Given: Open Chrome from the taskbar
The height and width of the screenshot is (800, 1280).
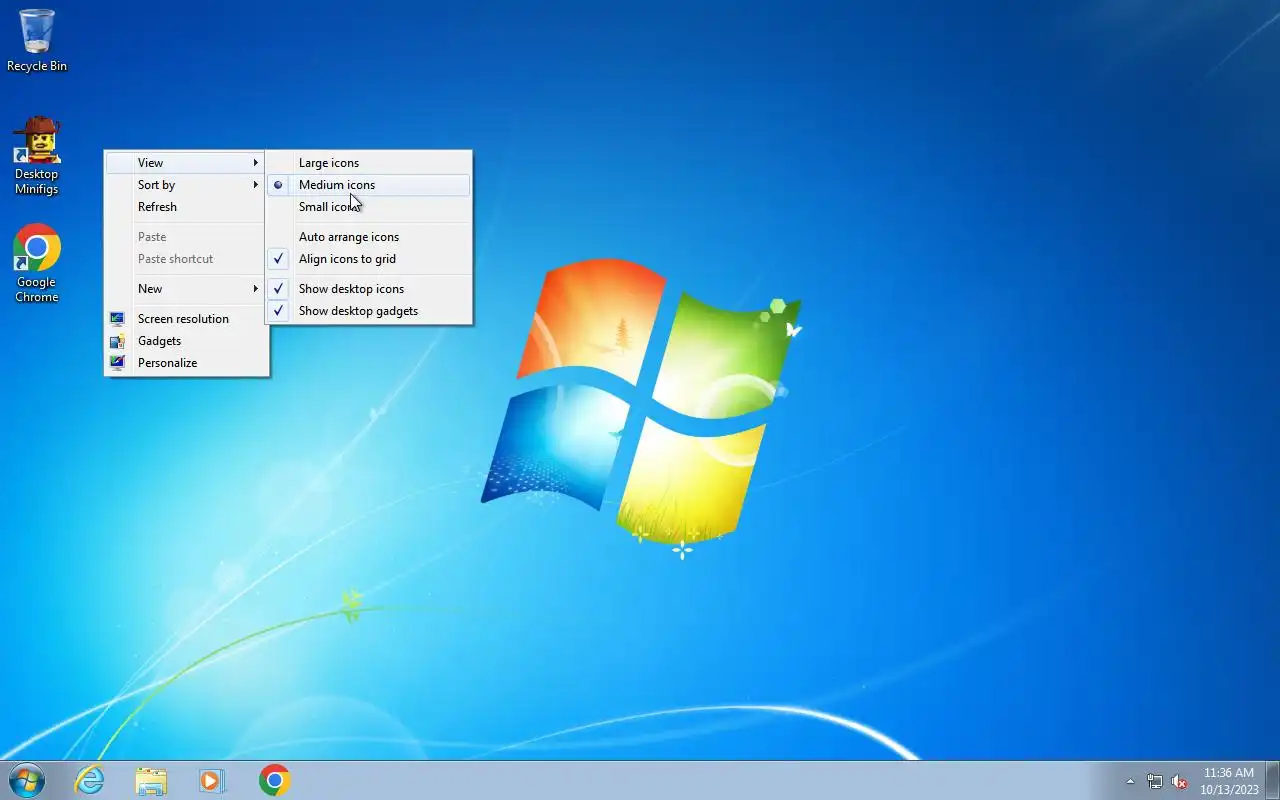Looking at the screenshot, I should (x=275, y=780).
